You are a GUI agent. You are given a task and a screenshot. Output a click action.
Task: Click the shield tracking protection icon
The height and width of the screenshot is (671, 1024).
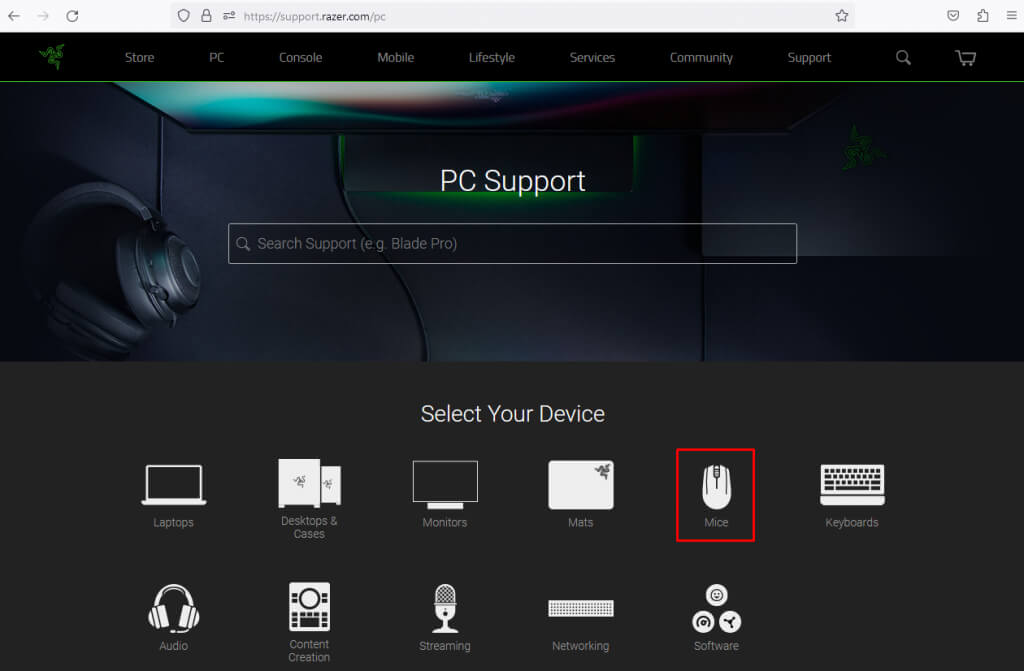[184, 16]
